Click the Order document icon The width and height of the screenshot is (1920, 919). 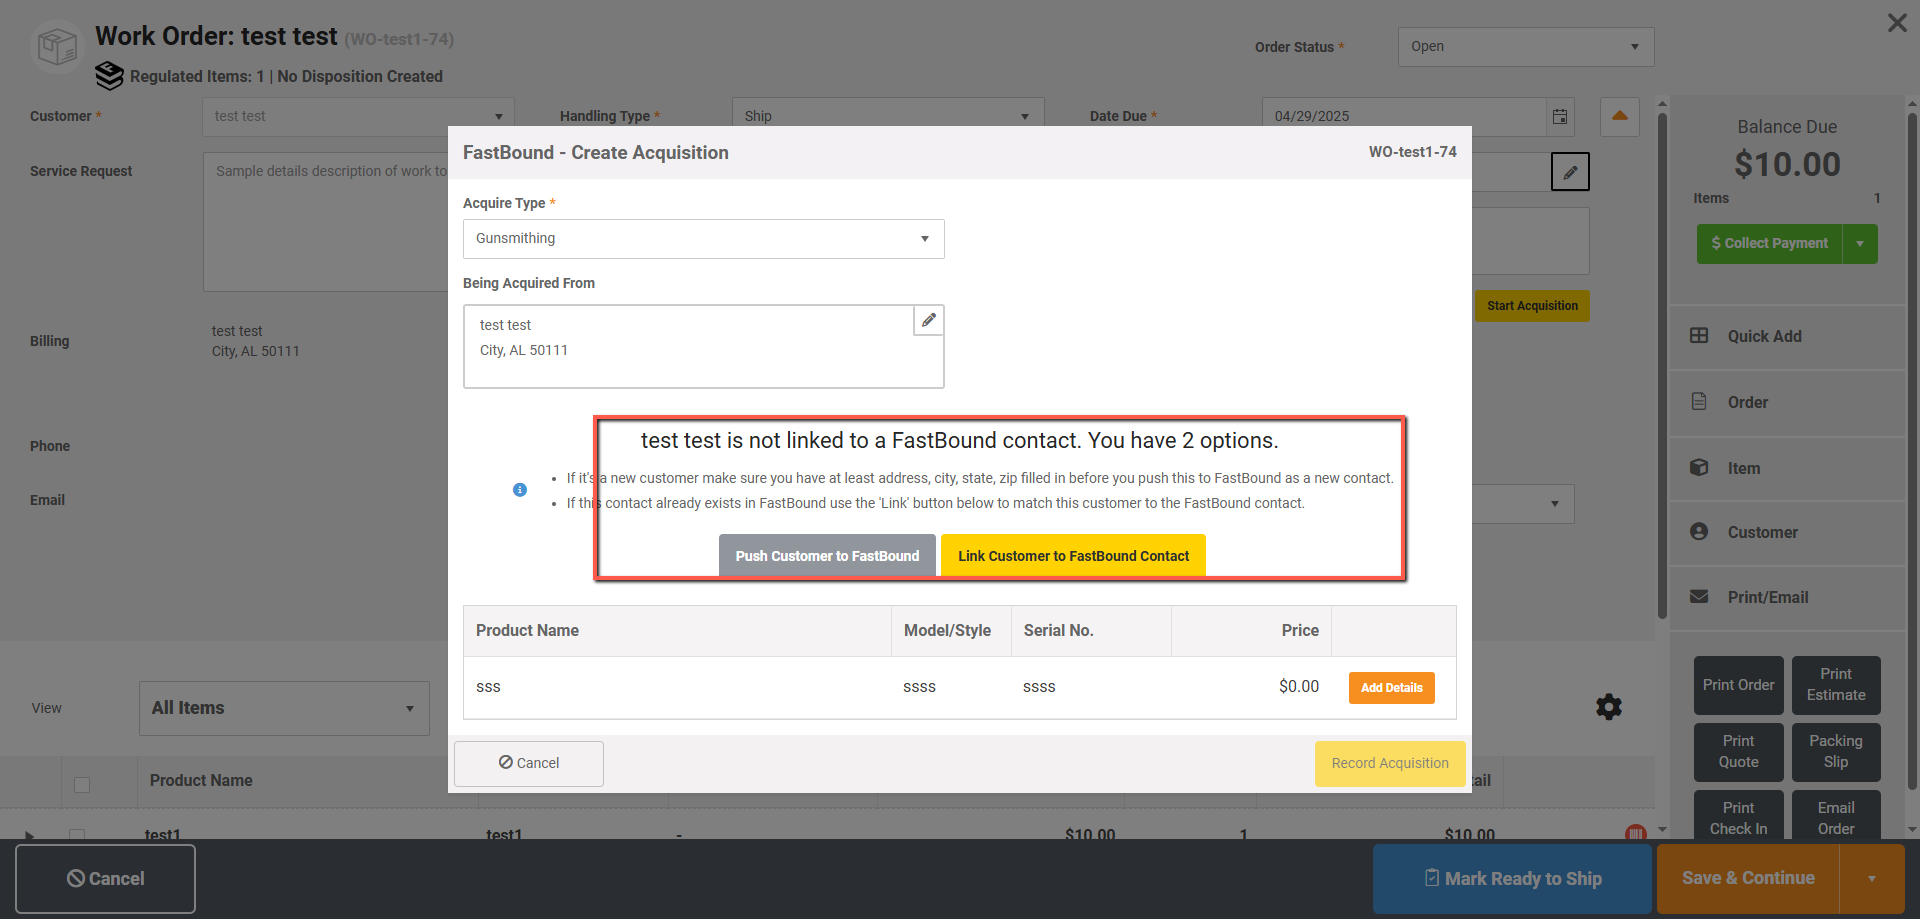click(1699, 401)
